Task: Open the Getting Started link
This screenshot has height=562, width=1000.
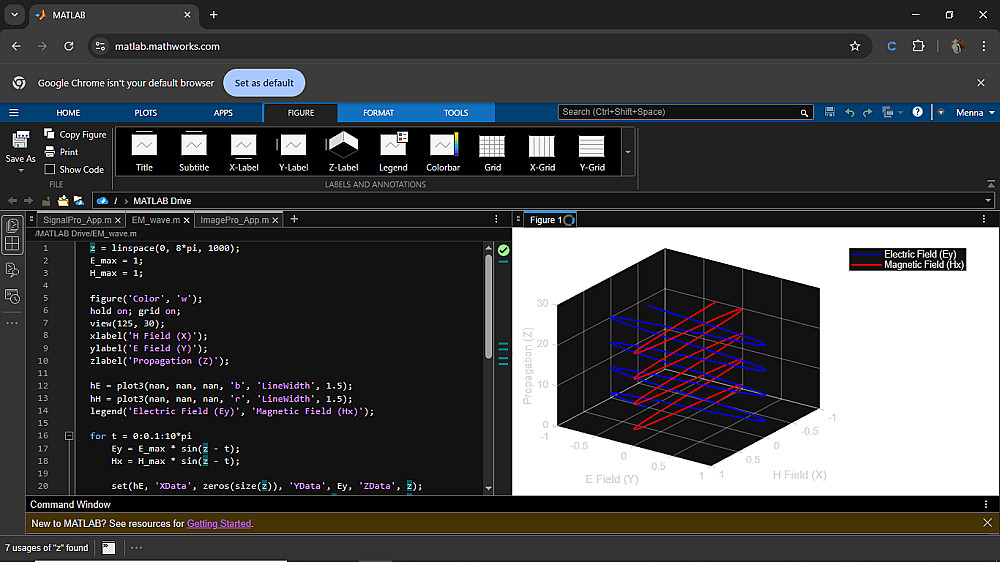Action: click(x=218, y=523)
